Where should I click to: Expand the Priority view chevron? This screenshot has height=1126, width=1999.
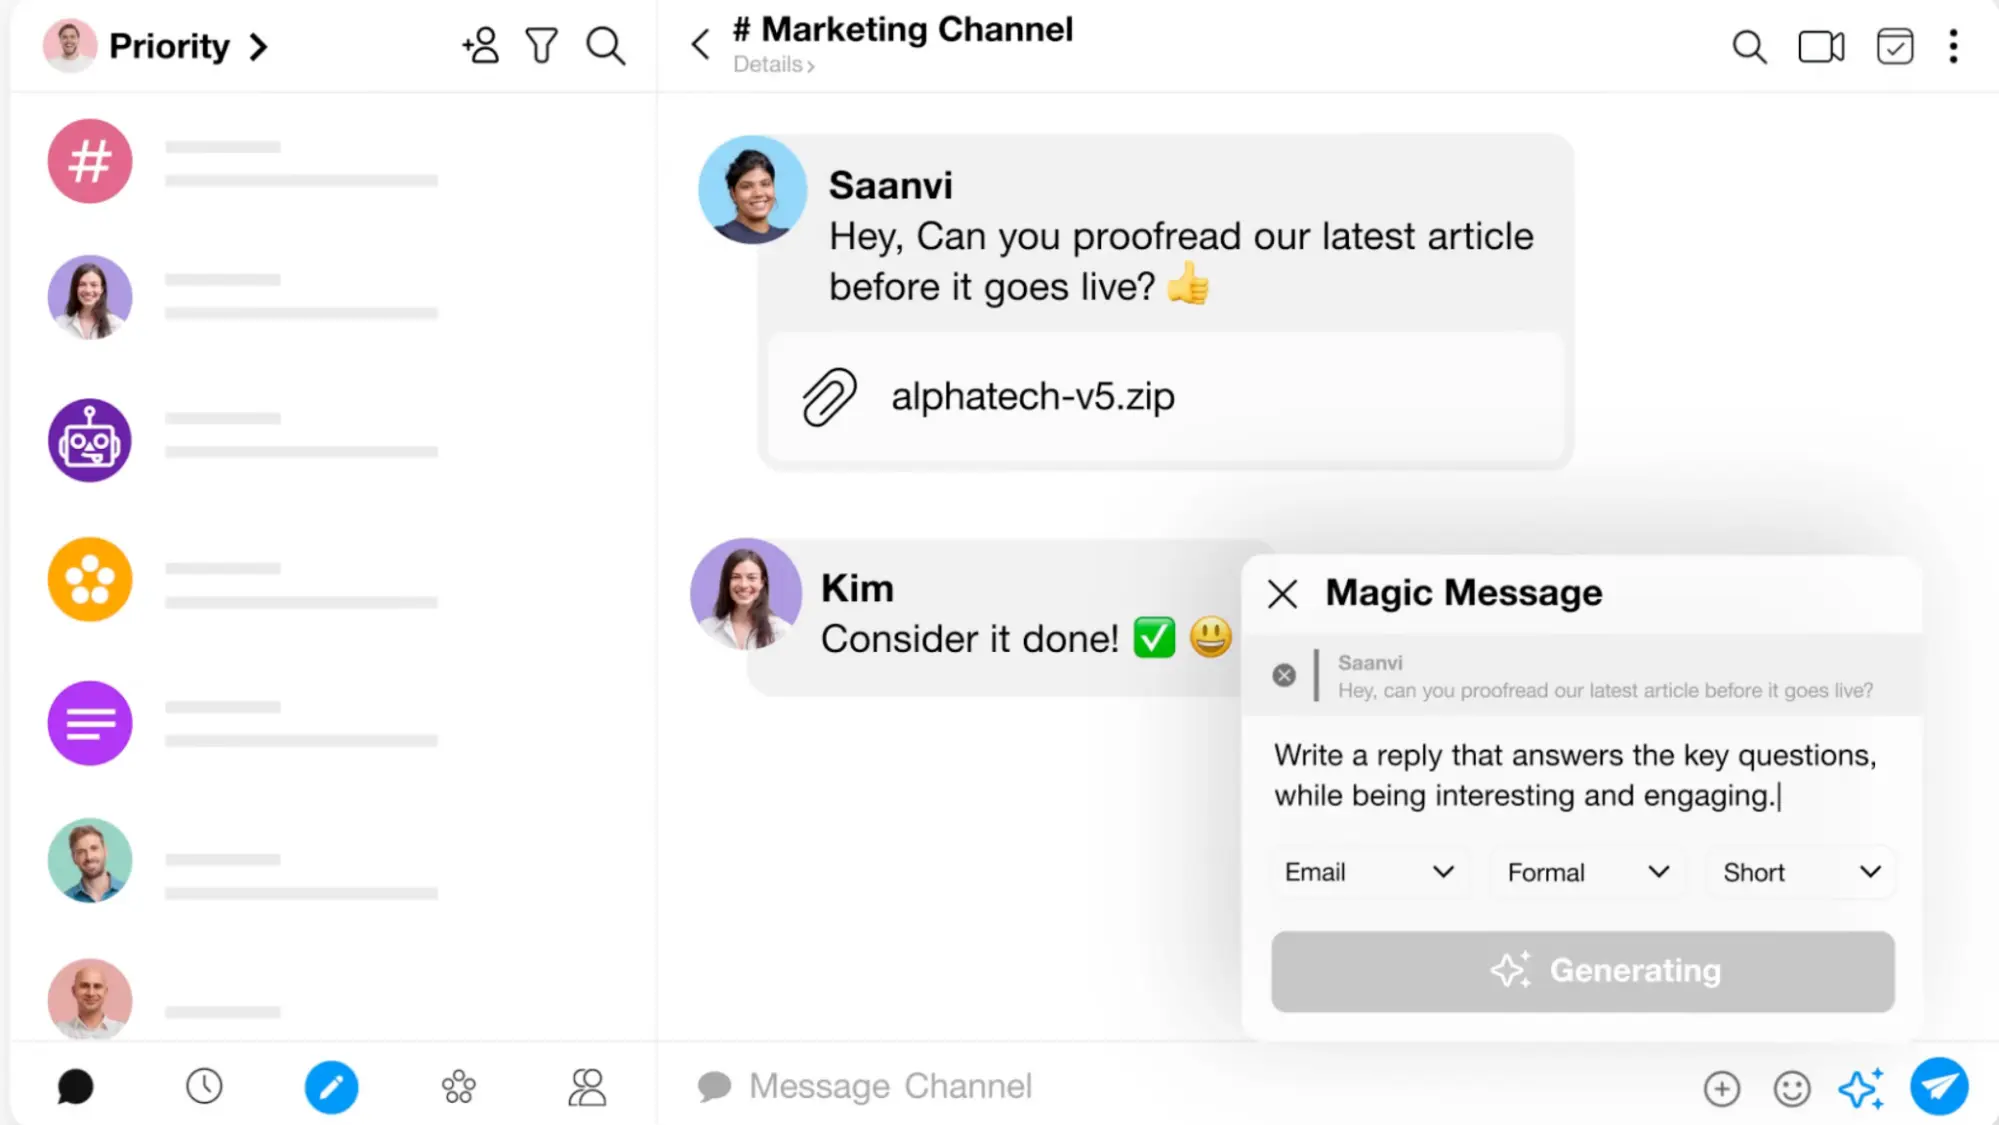tap(258, 46)
